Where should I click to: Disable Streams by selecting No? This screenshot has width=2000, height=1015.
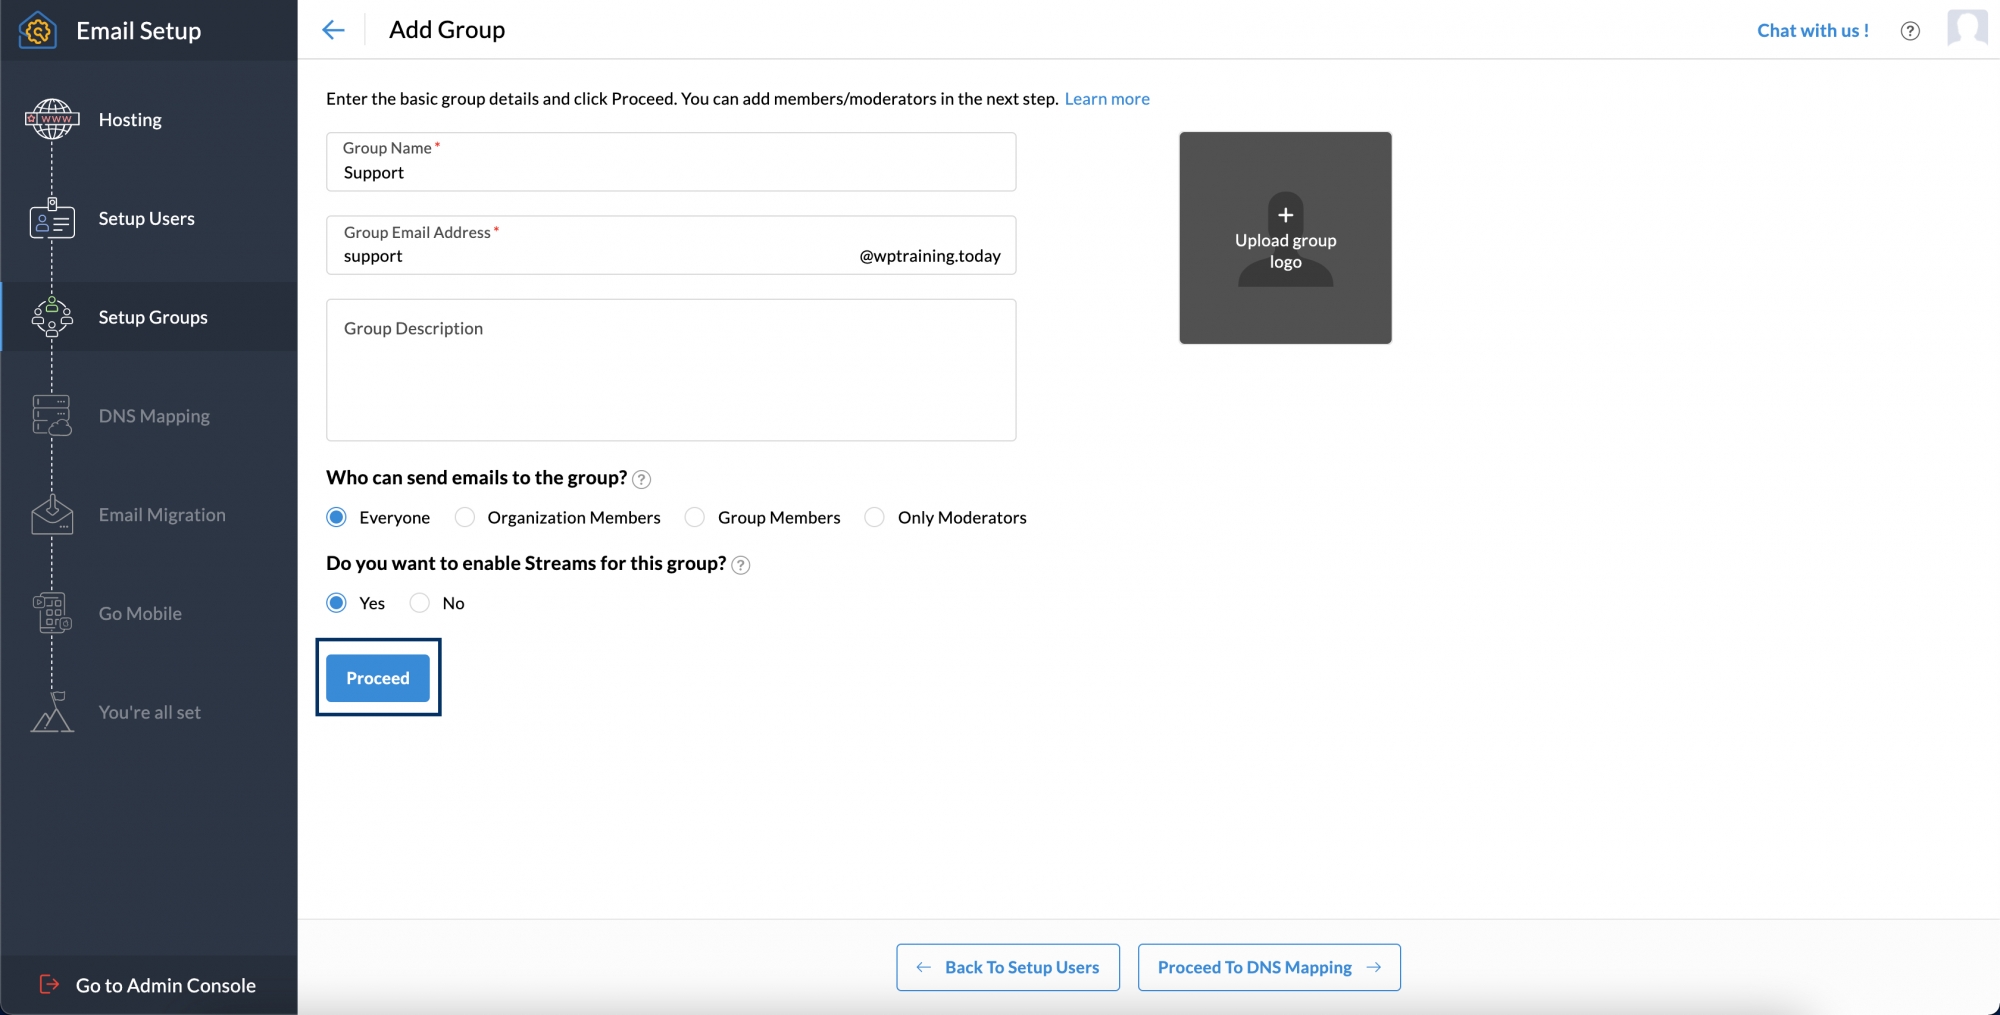click(x=419, y=602)
